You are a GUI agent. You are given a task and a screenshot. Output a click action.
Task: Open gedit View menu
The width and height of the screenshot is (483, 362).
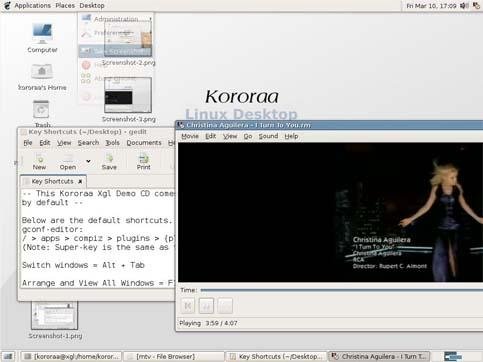pos(64,143)
